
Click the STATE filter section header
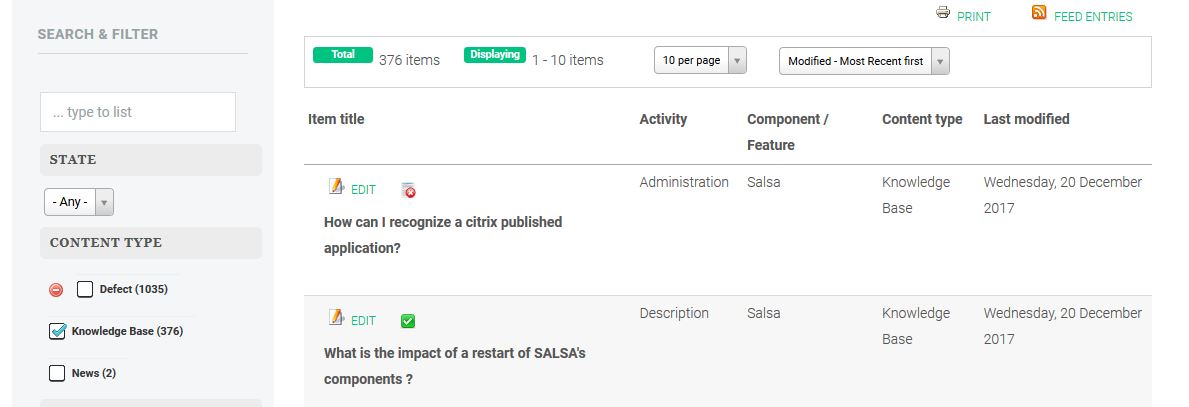click(x=151, y=160)
